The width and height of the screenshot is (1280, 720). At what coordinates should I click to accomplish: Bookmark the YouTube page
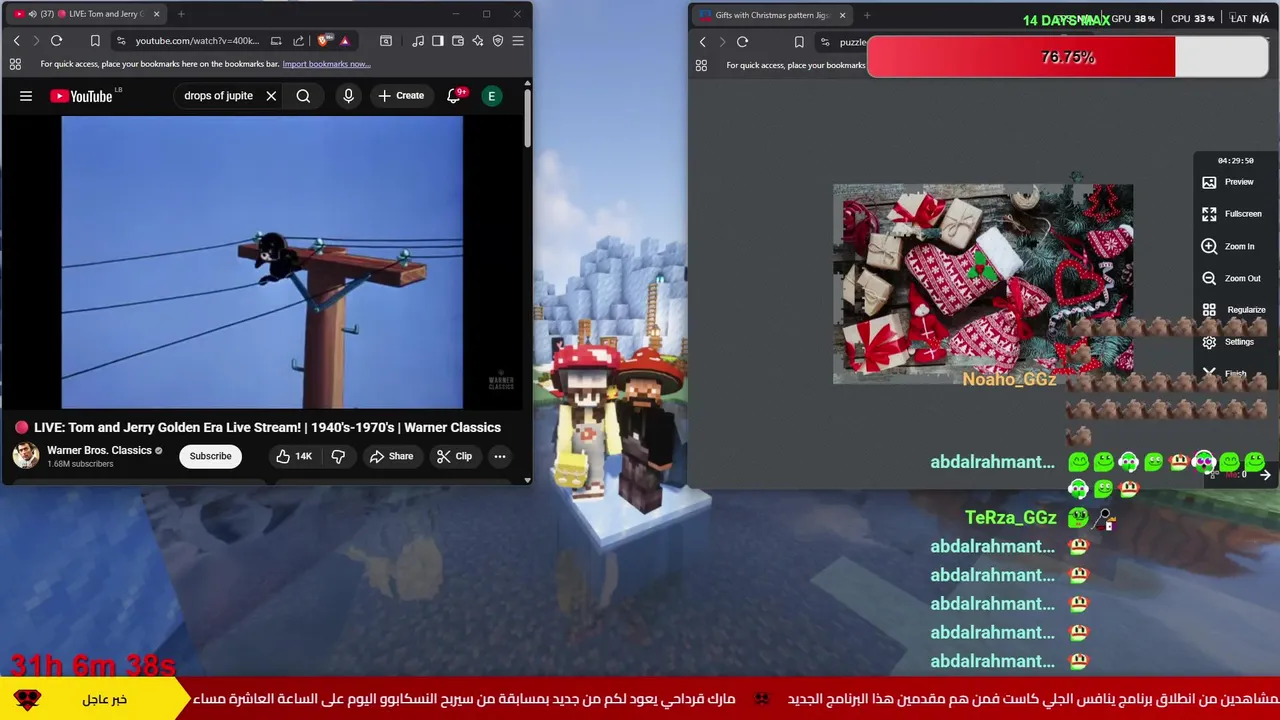pyautogui.click(x=95, y=41)
